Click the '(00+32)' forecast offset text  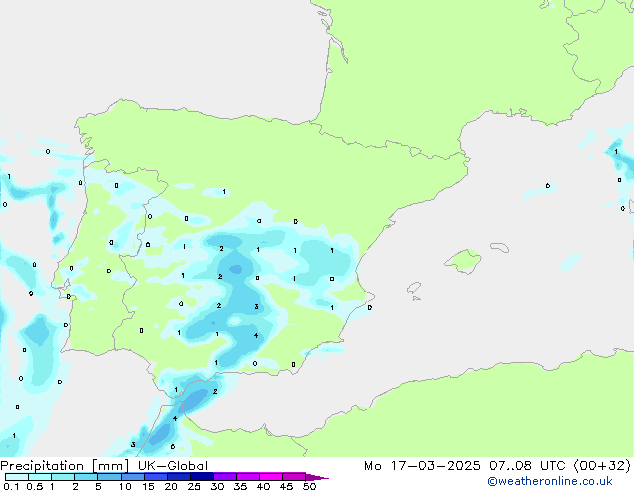602,466
